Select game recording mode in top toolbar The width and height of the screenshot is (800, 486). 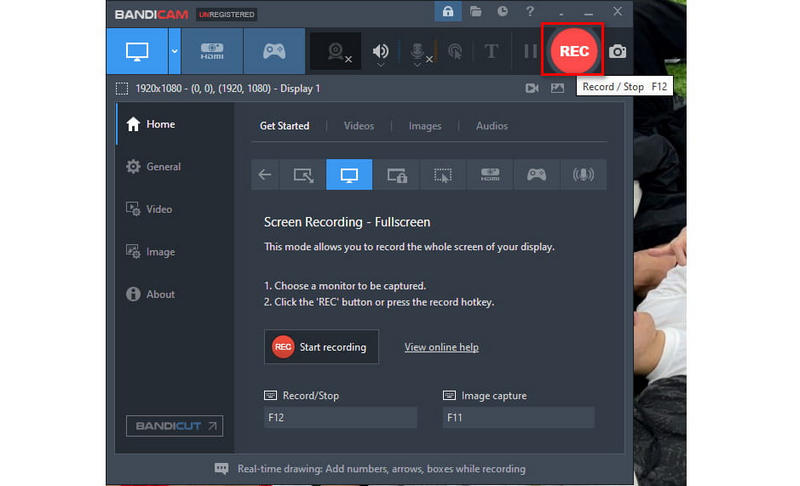272,51
